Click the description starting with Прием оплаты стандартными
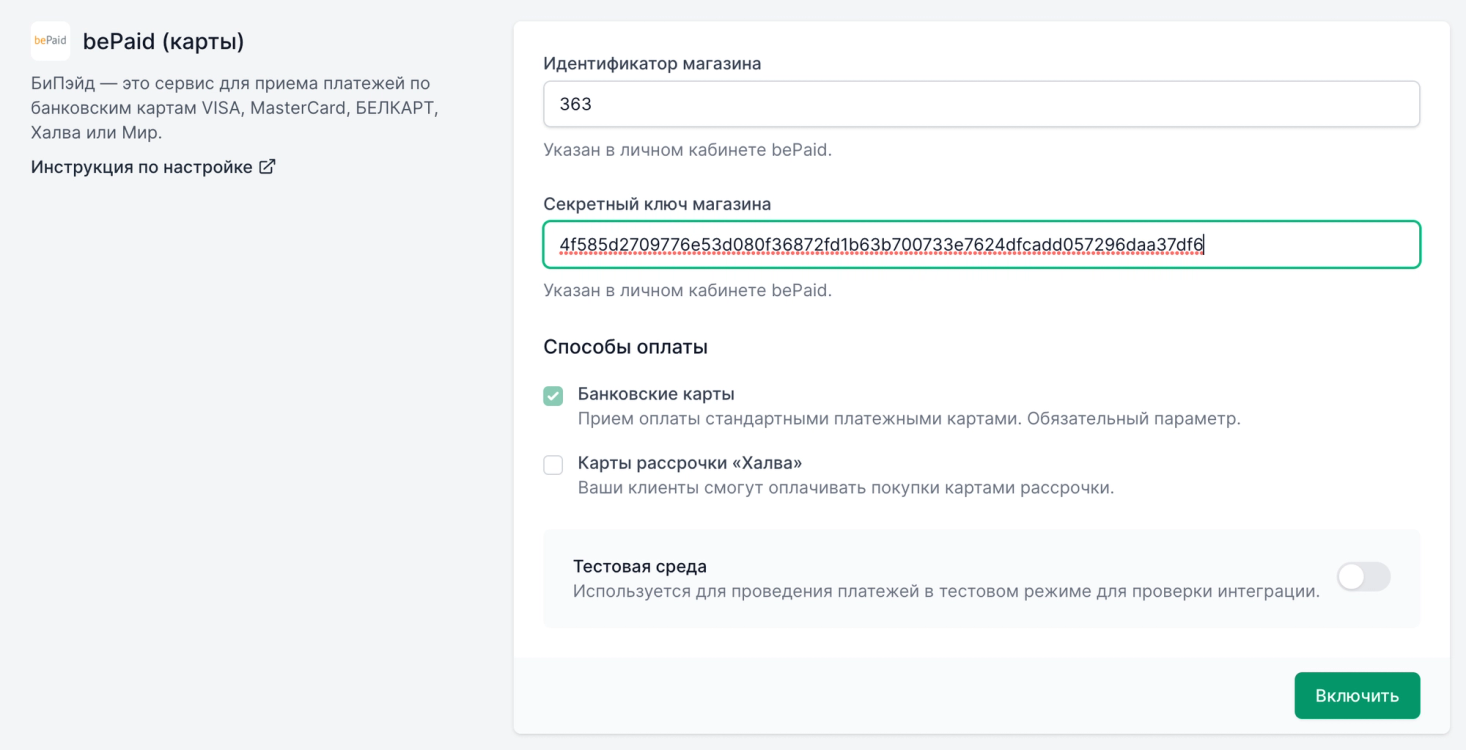 909,418
